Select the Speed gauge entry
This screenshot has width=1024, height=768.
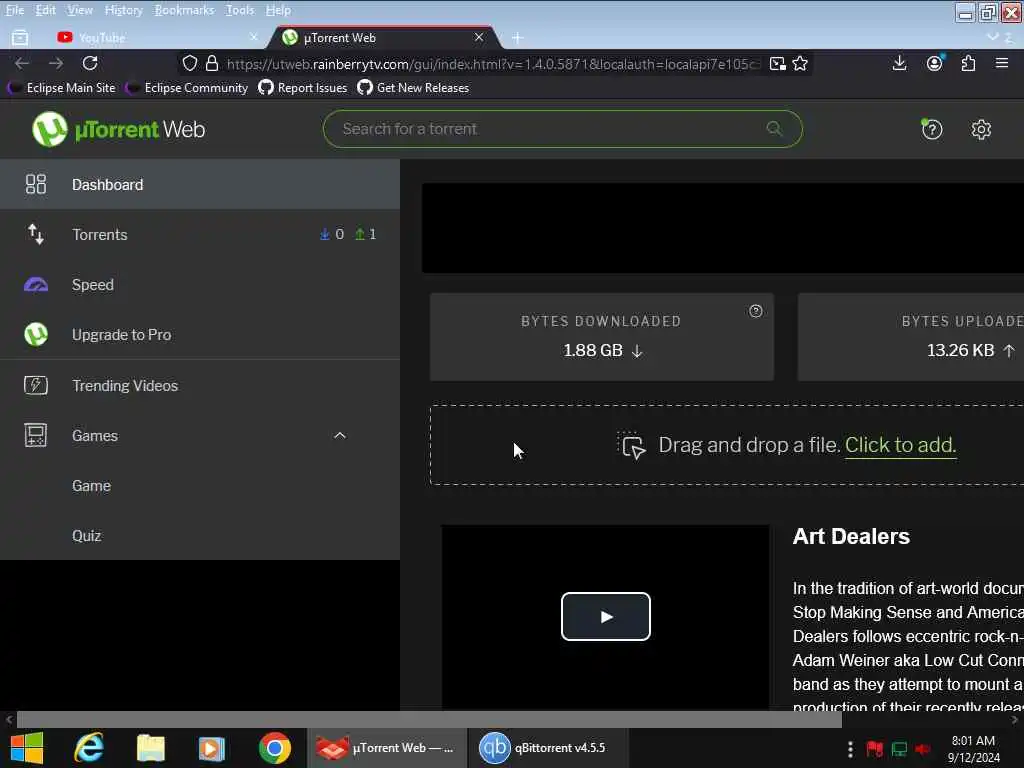pyautogui.click(x=200, y=285)
